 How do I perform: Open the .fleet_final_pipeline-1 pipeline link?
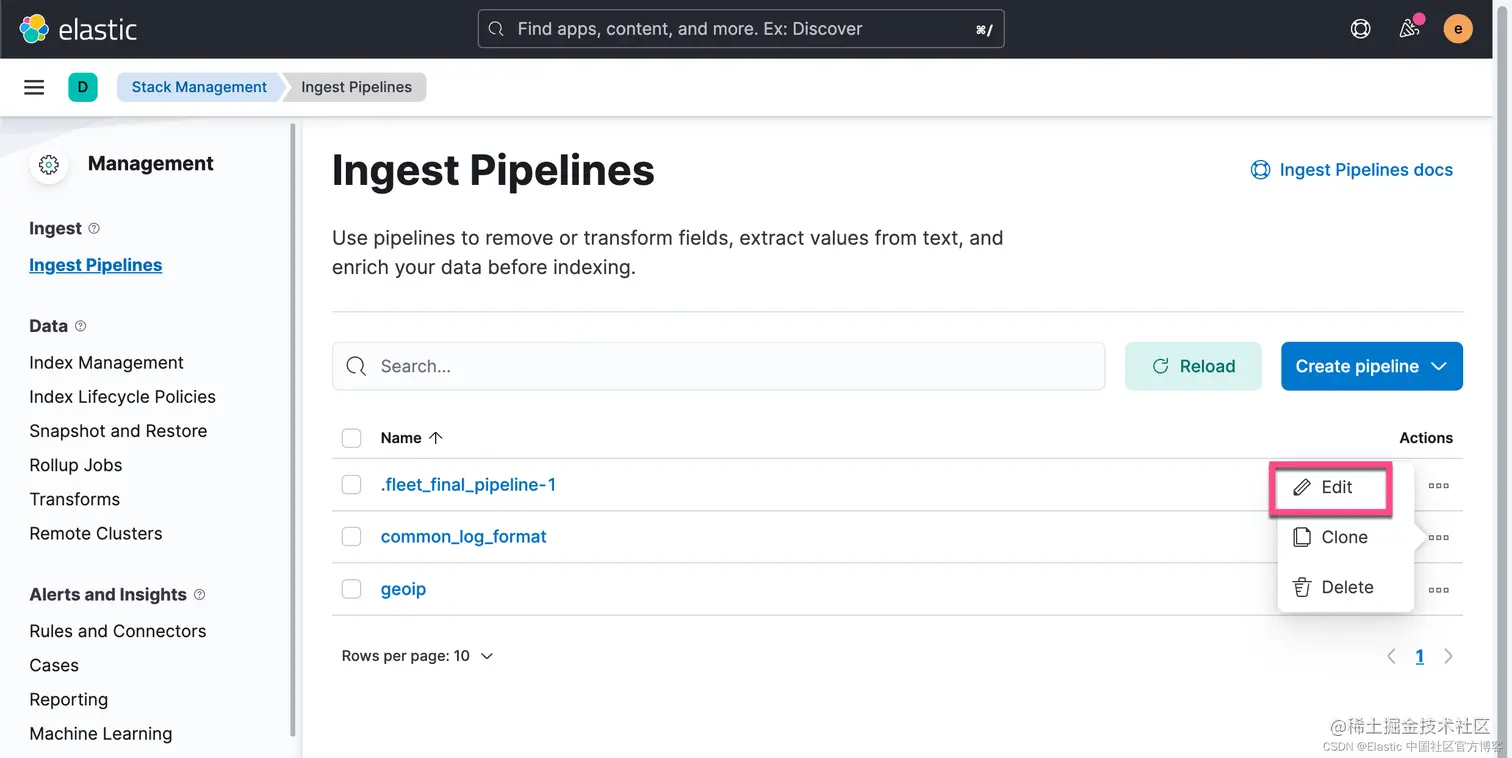468,484
